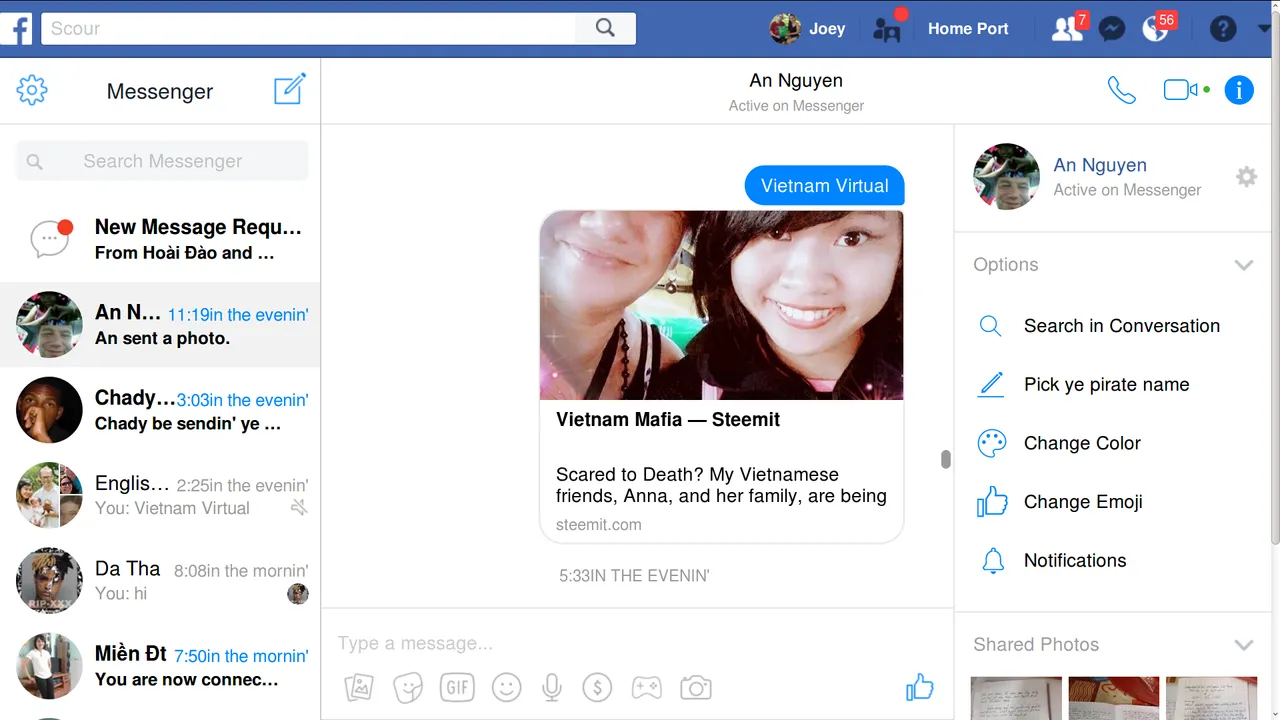Select the An Nguyen conversation row
The height and width of the screenshot is (720, 1280).
(x=160, y=325)
